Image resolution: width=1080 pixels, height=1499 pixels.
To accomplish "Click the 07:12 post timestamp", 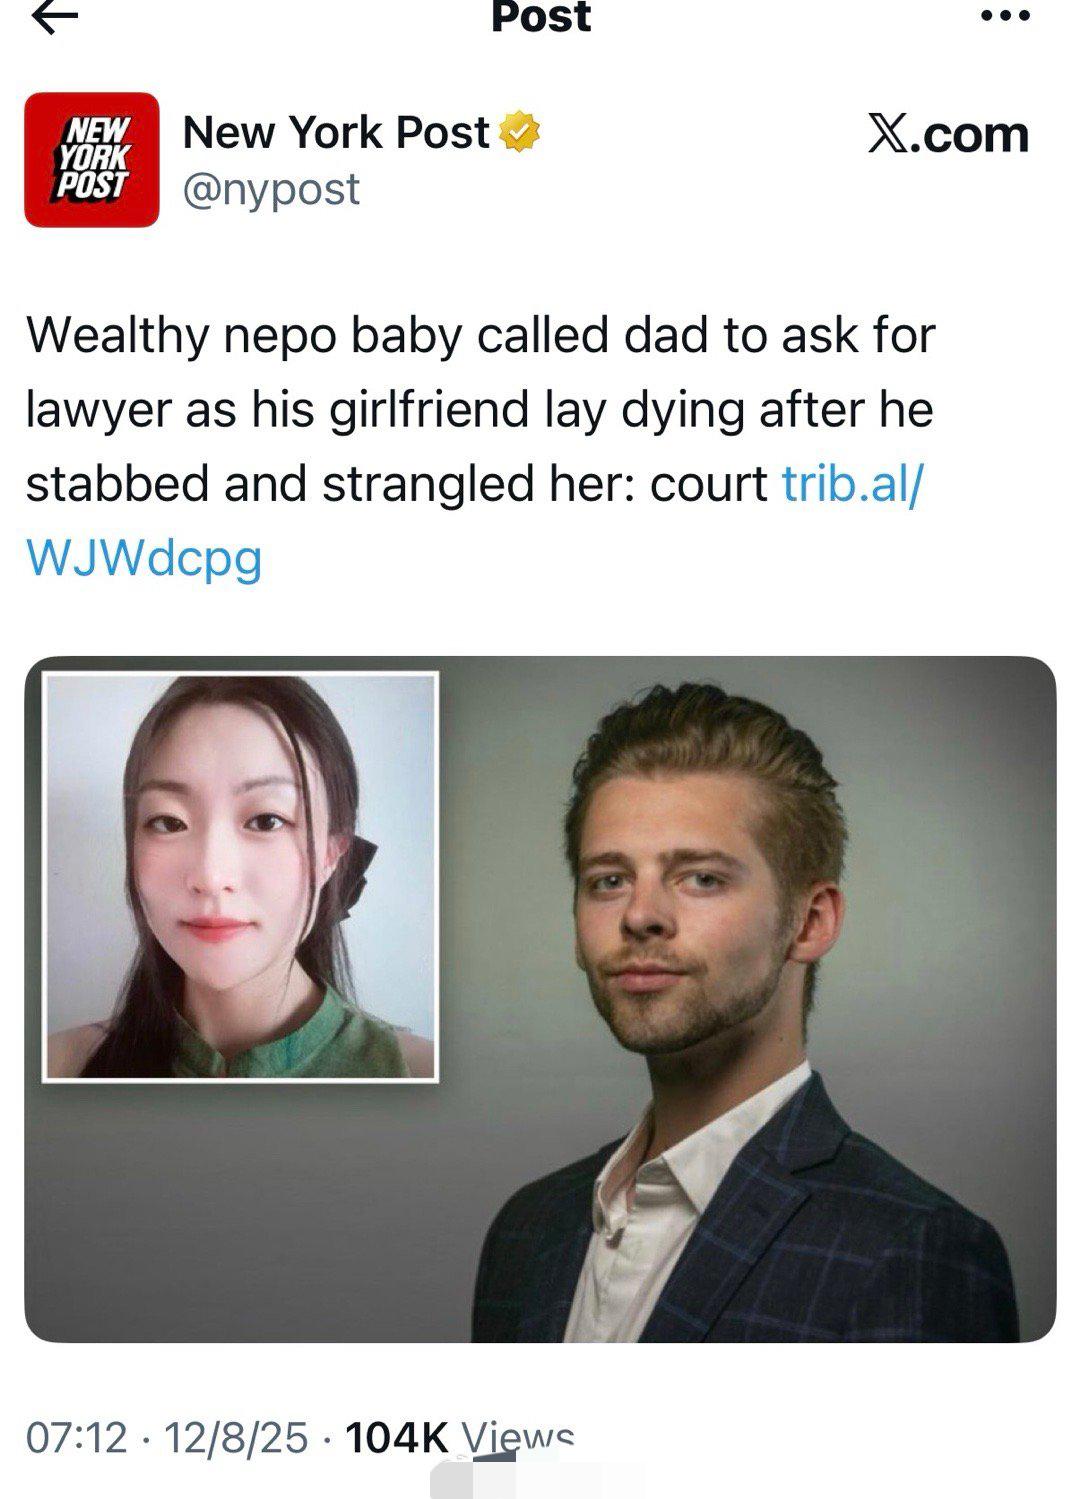I will (77, 1438).
